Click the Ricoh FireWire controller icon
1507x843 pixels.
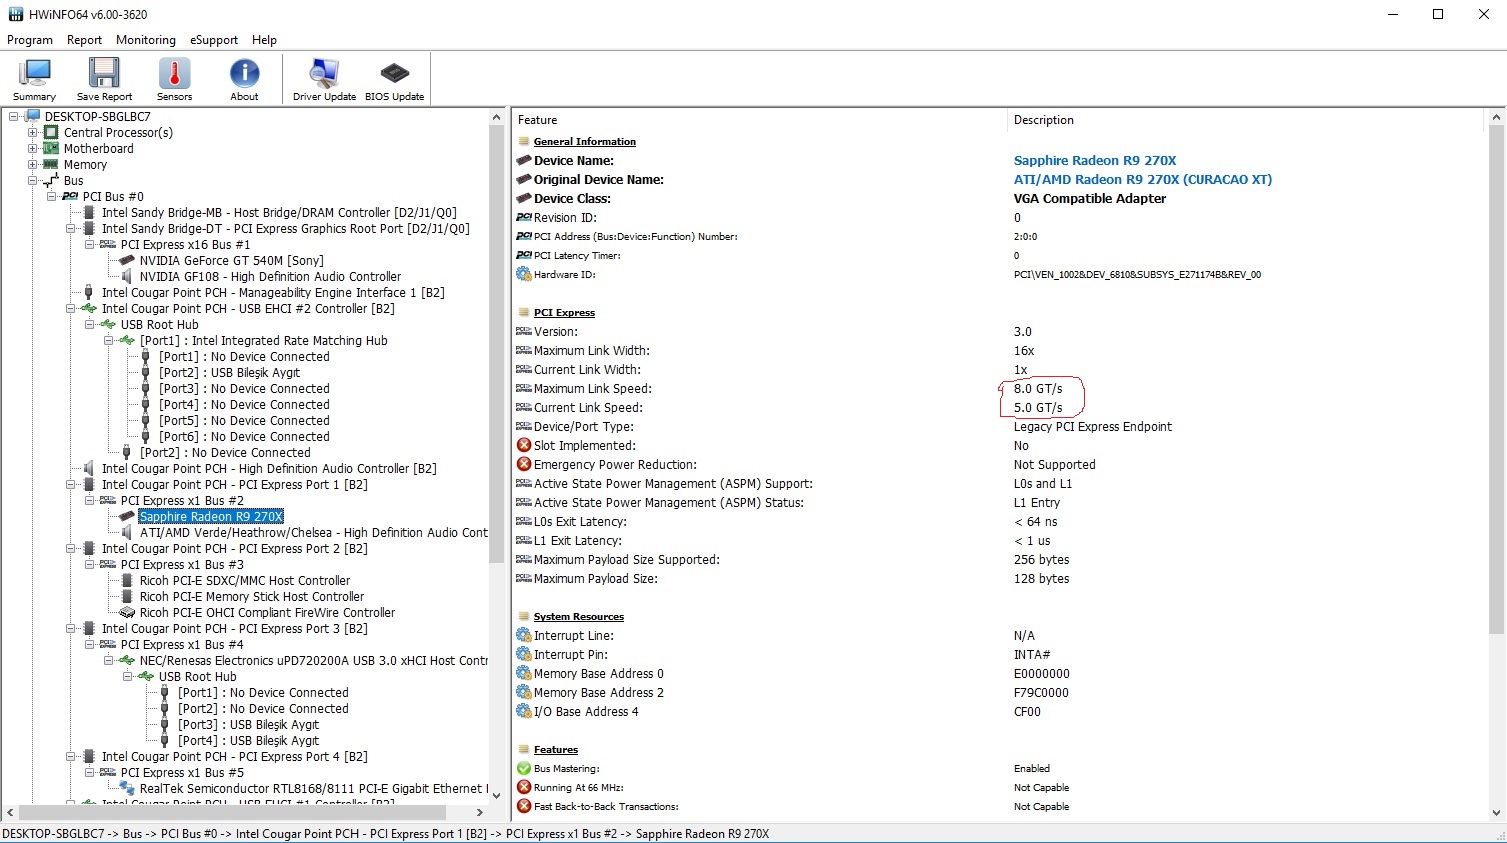[127, 612]
